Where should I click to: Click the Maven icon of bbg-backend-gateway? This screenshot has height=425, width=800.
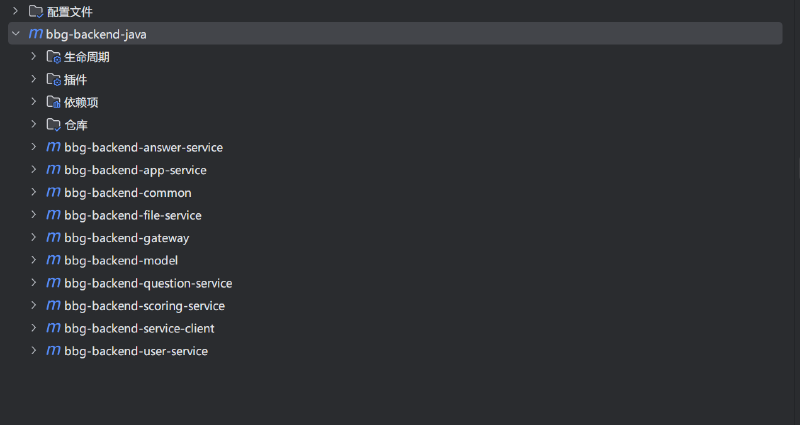pyautogui.click(x=54, y=237)
